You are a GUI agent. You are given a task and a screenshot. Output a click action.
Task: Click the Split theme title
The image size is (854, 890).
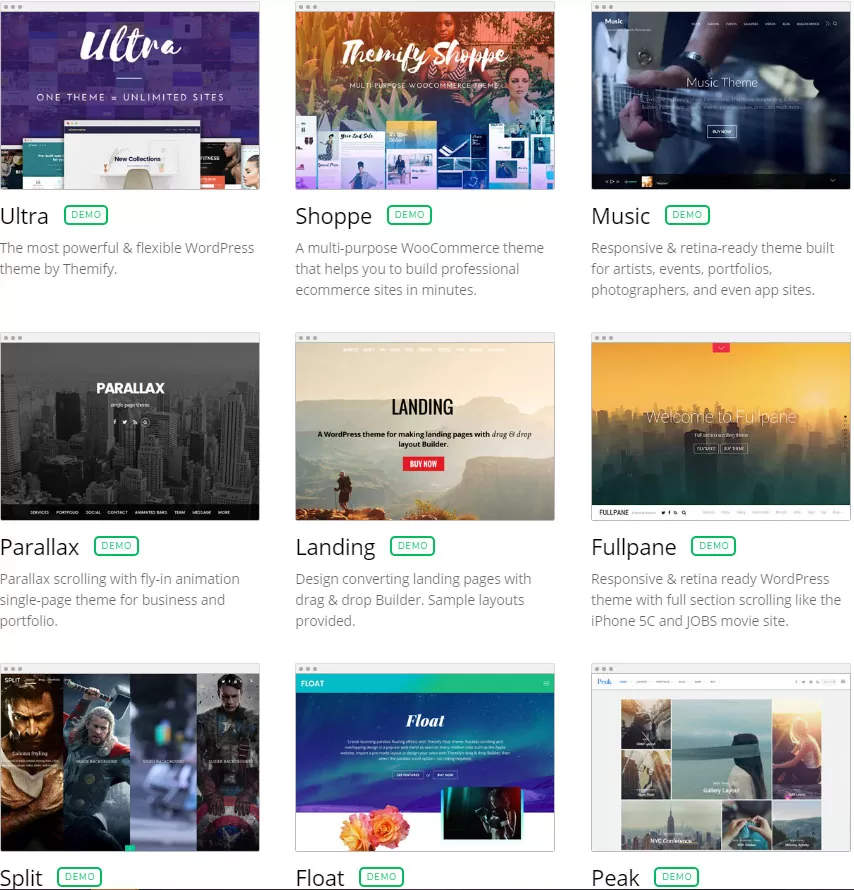pos(22,878)
